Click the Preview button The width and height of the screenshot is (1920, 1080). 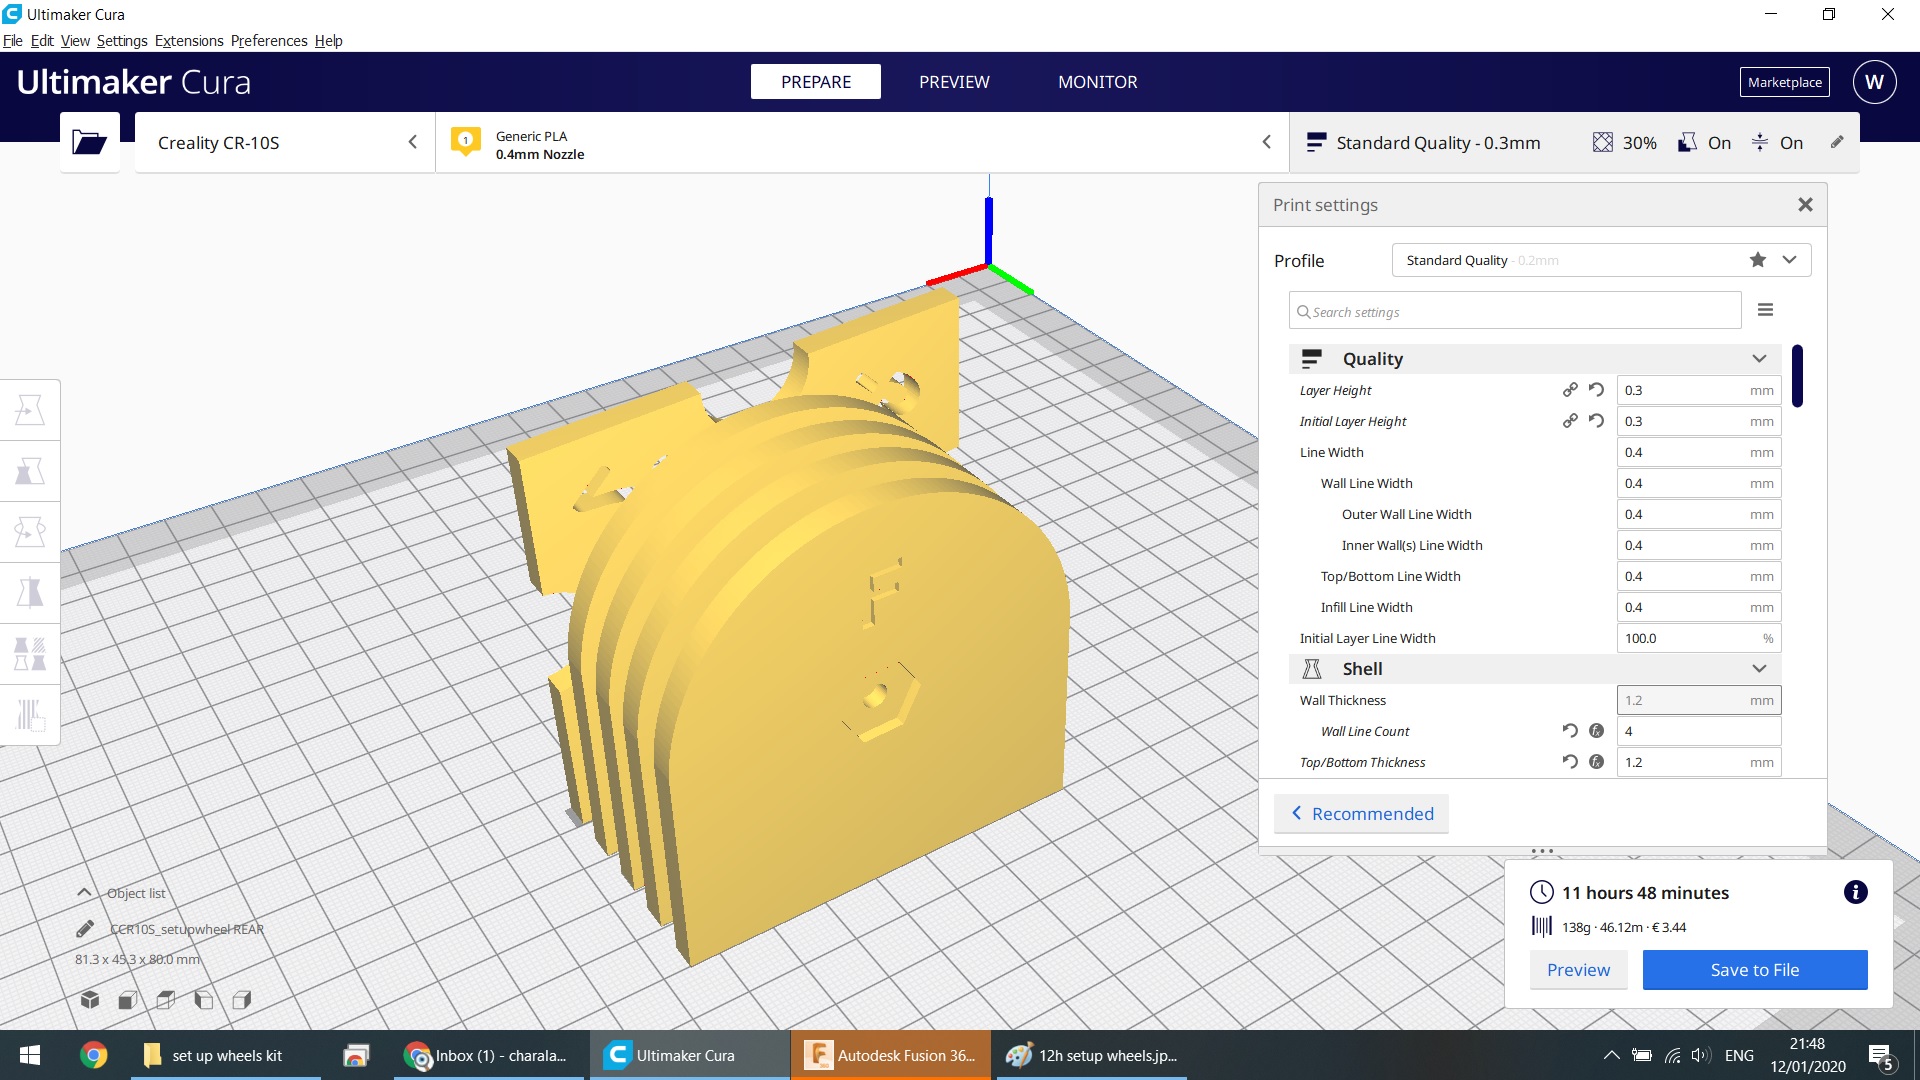click(x=1578, y=970)
